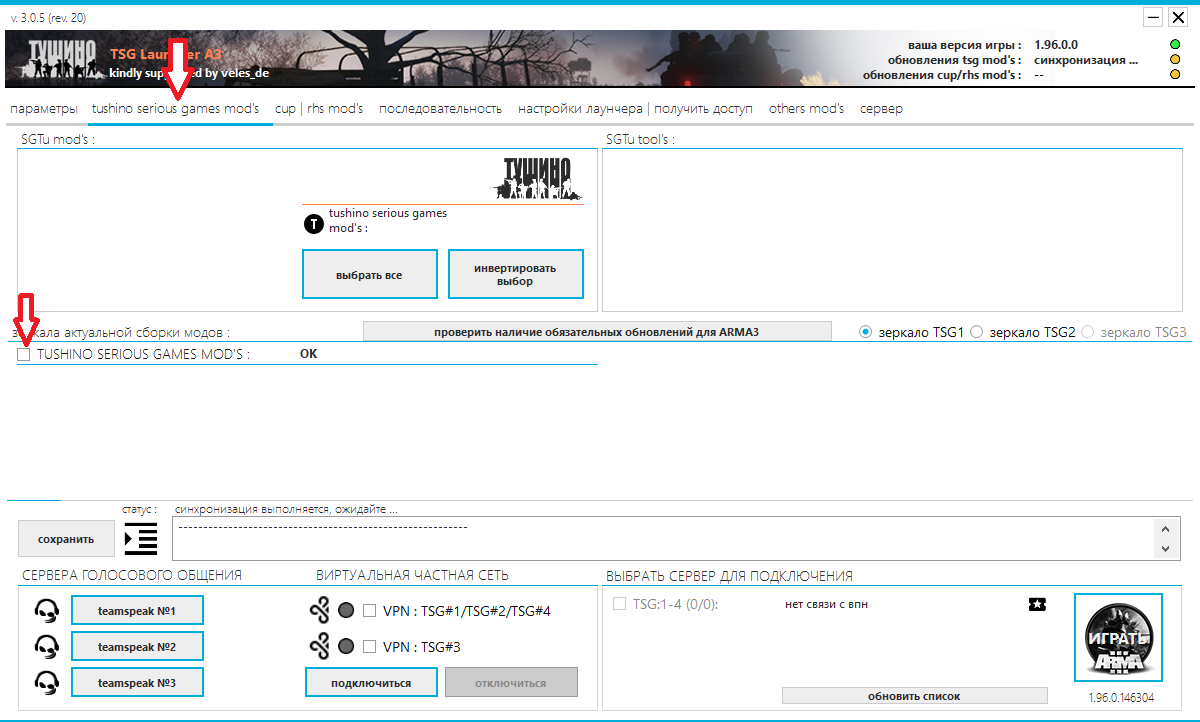The height and width of the screenshot is (722, 1200).
Task: Click проверить наличие обязательных обновлений для ARMA3
Action: pyautogui.click(x=597, y=331)
